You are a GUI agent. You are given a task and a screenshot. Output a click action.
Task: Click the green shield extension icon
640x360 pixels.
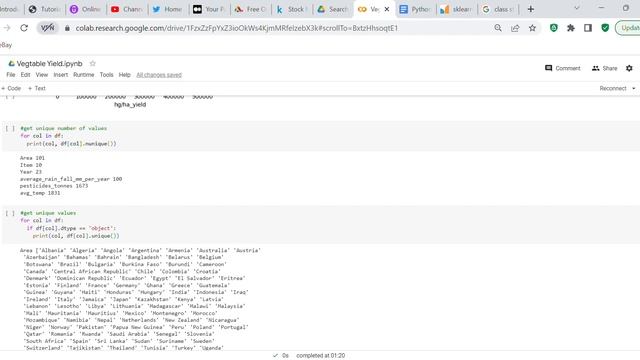(x=605, y=28)
